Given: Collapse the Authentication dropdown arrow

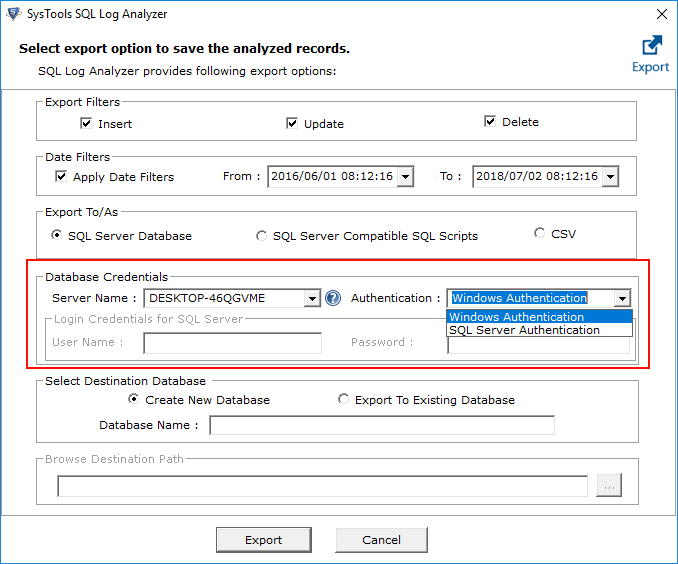Looking at the screenshot, I should 622,298.
